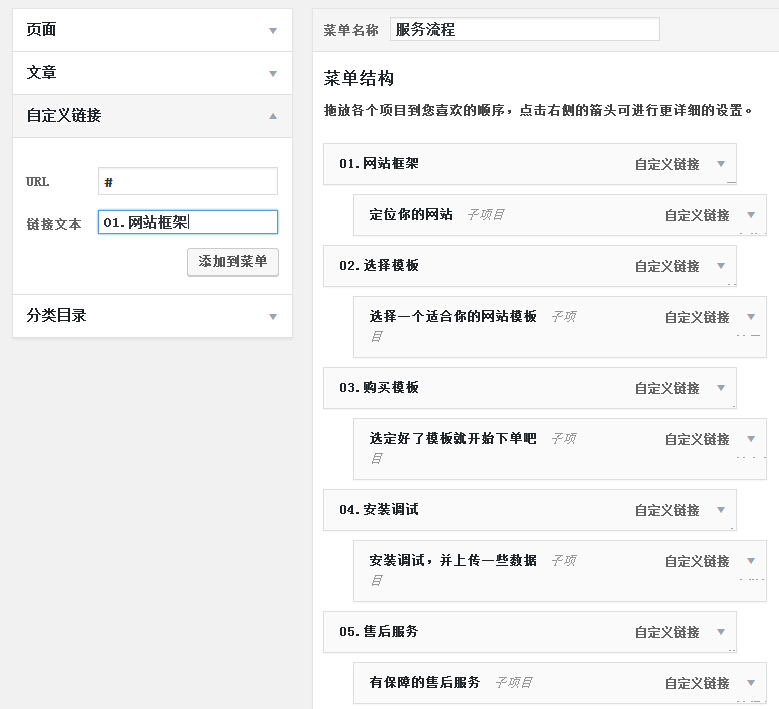Expand the 05.售后服务 item arrow
779x709 pixels.
[721, 632]
